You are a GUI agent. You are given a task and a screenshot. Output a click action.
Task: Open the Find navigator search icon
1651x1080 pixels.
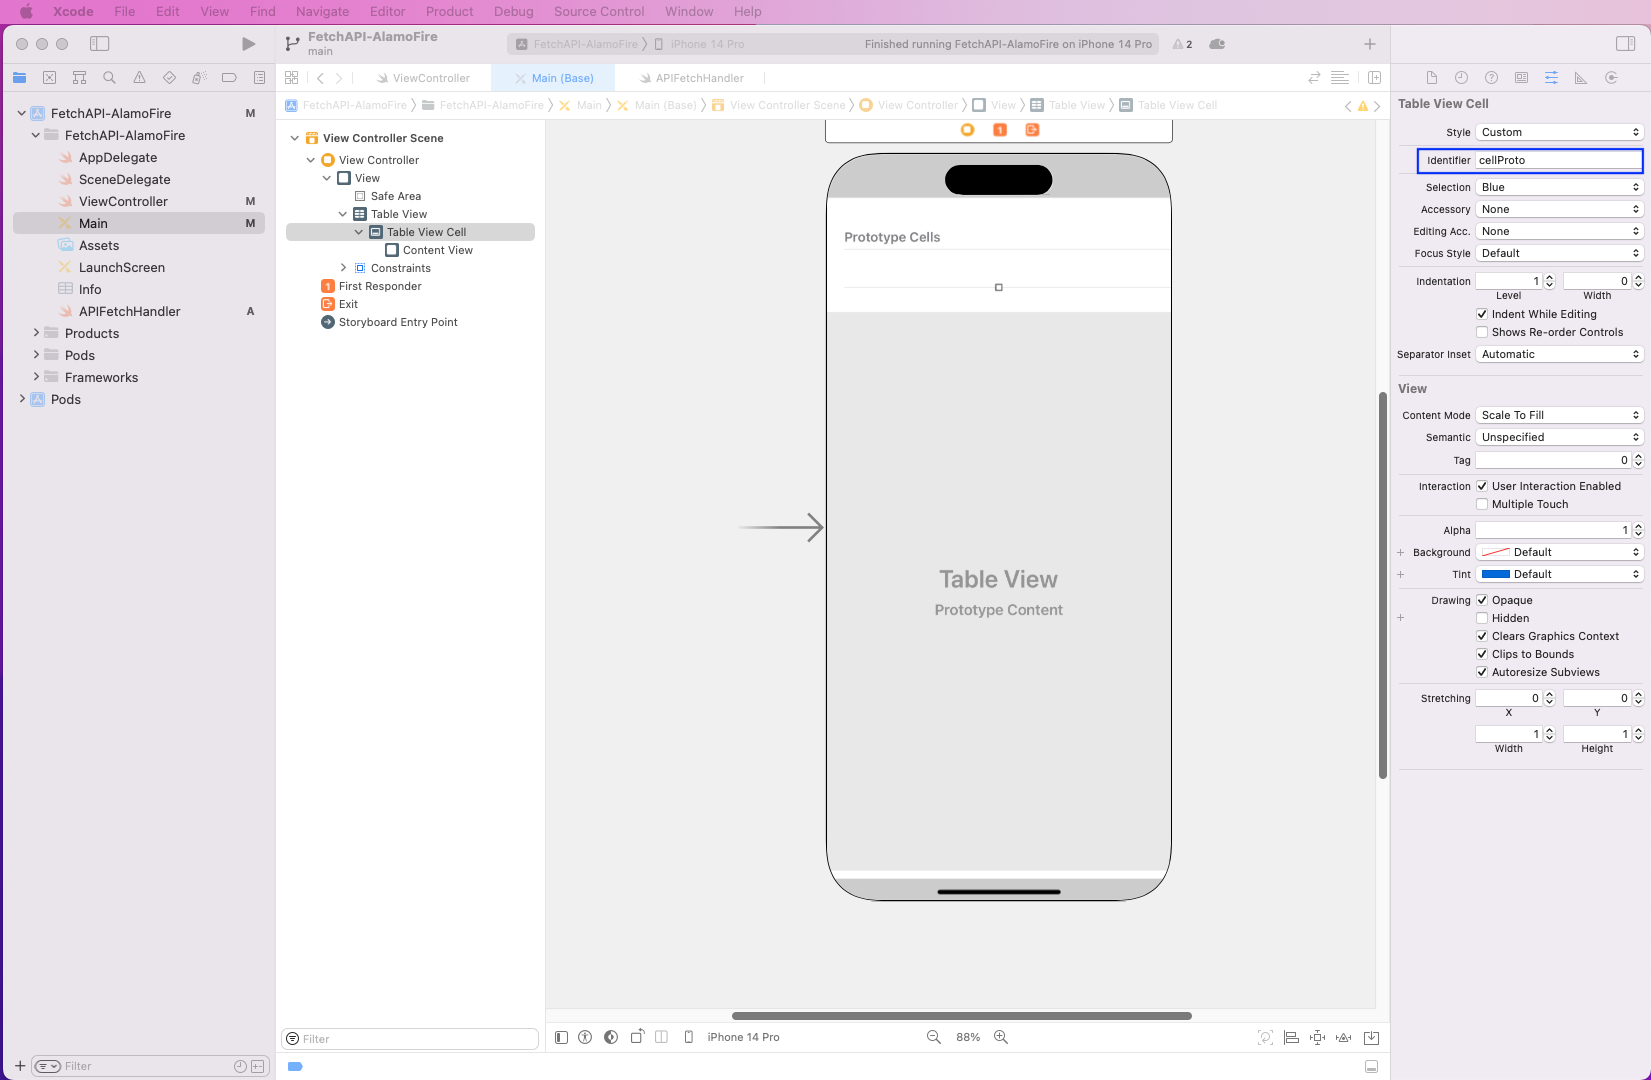[x=109, y=78]
